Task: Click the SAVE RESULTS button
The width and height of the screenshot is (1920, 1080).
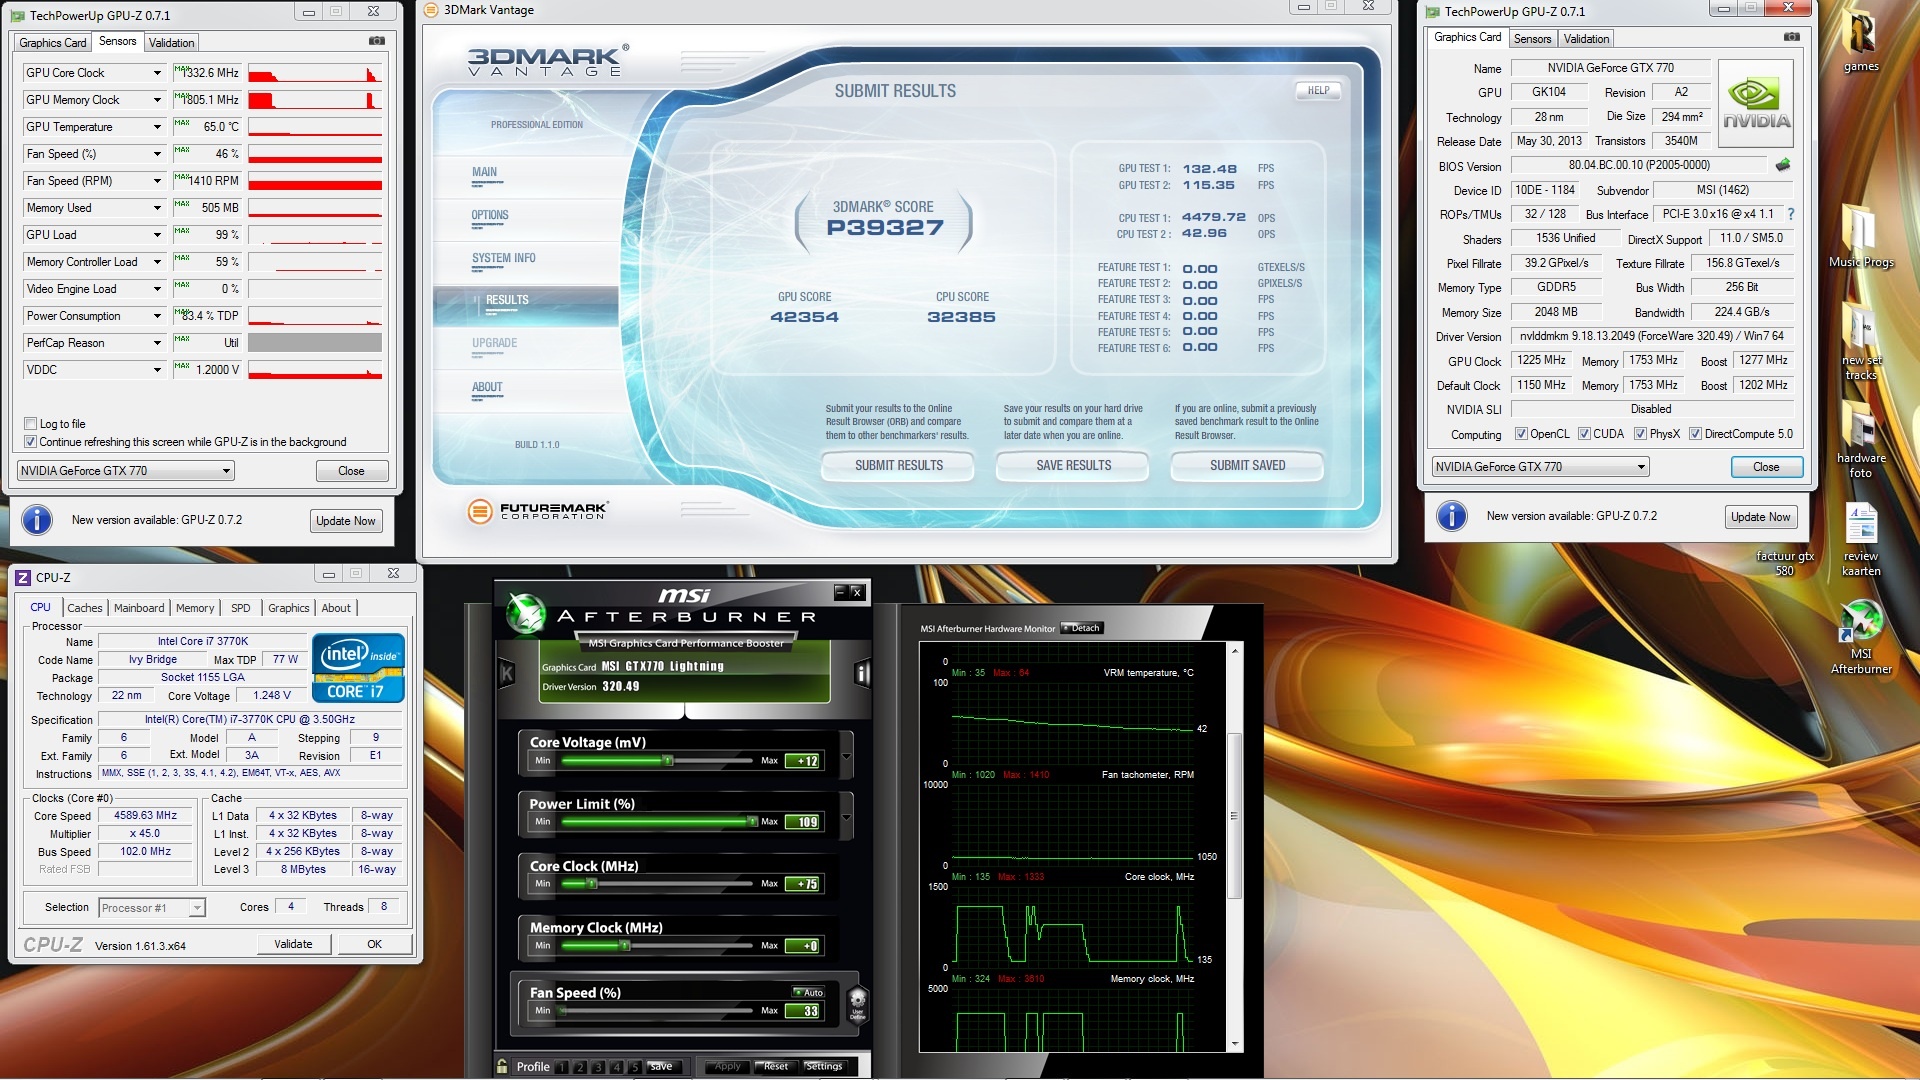Action: (x=1073, y=465)
